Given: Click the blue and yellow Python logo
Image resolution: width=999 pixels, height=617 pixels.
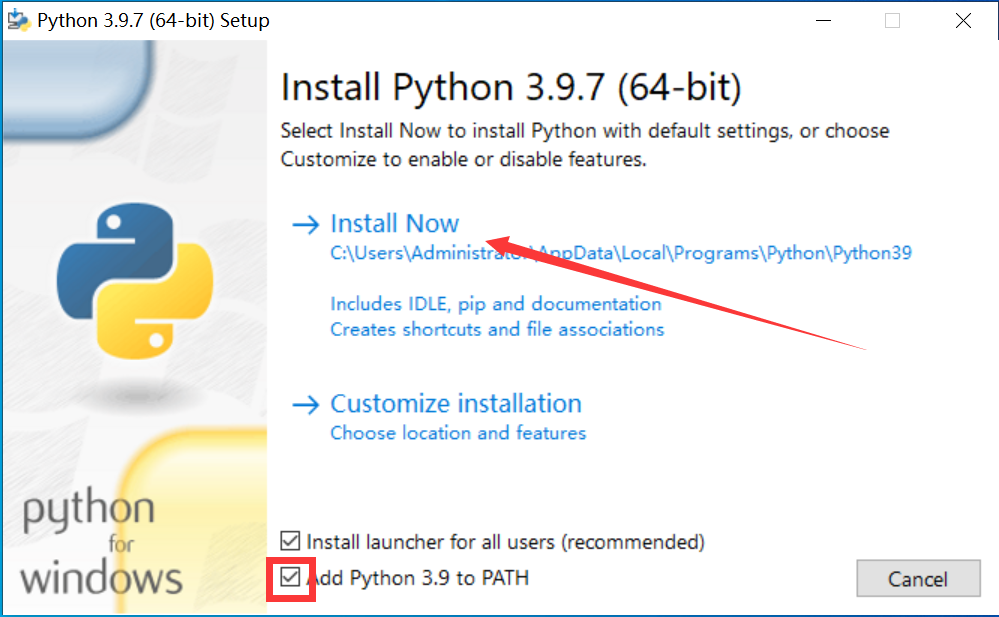Looking at the screenshot, I should [x=135, y=284].
